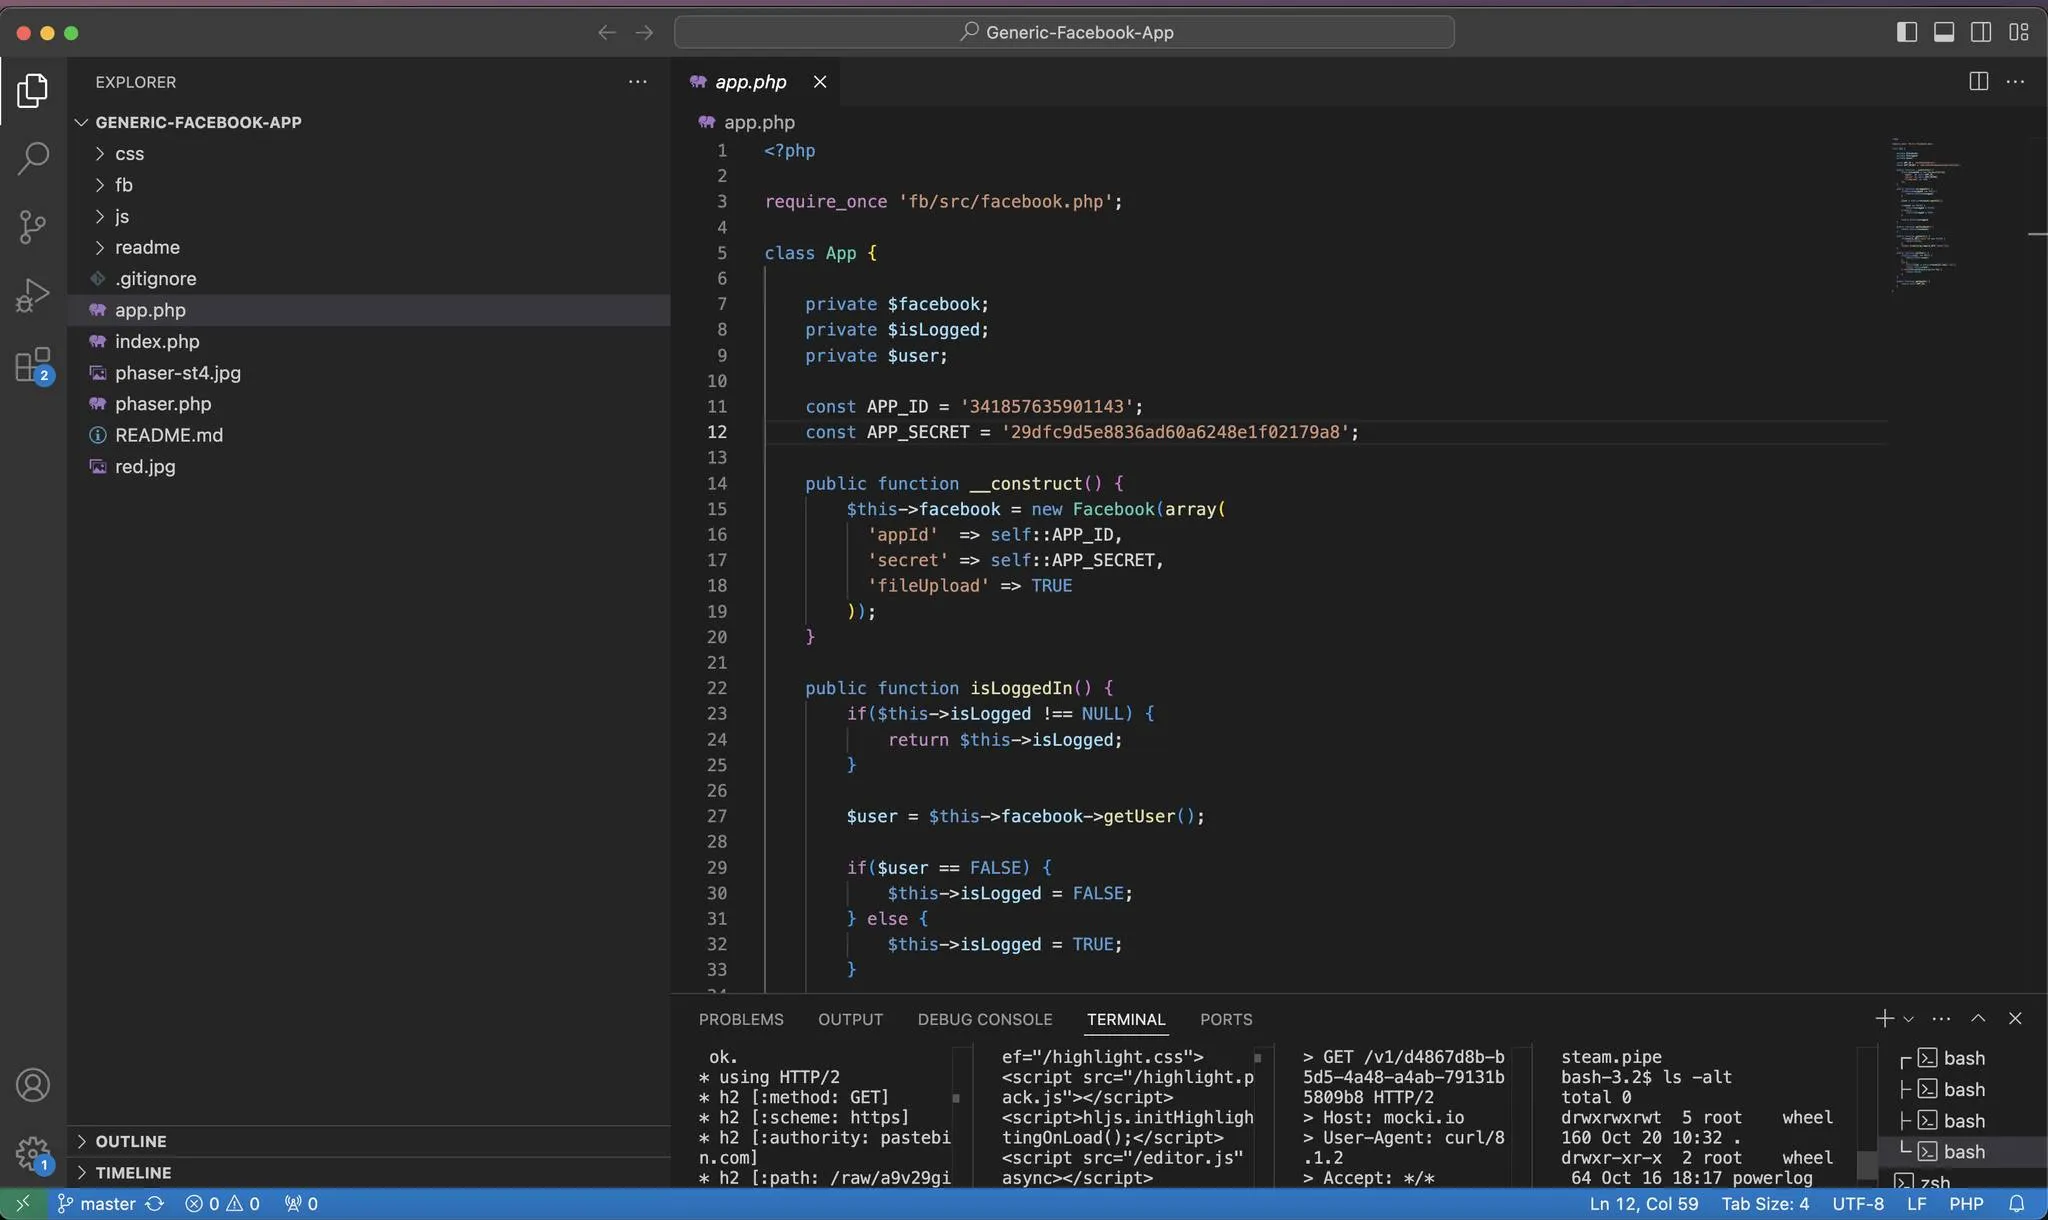The height and width of the screenshot is (1220, 2048).
Task: Expand the OUTLINE section
Action: tap(131, 1141)
